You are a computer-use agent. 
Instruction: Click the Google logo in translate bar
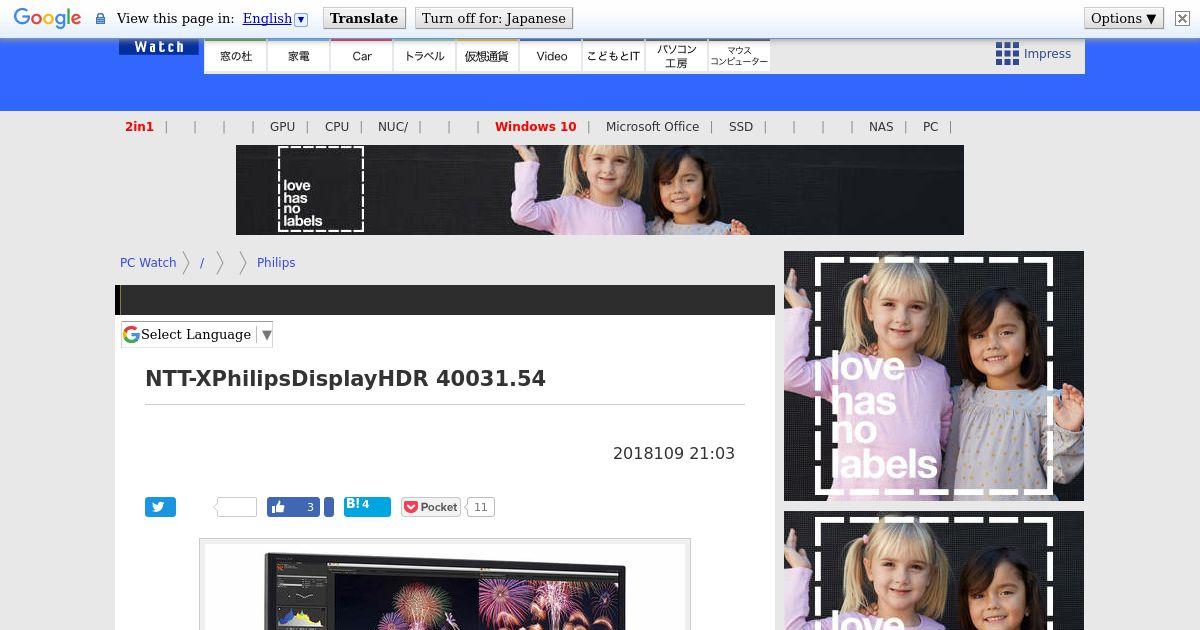coord(47,18)
